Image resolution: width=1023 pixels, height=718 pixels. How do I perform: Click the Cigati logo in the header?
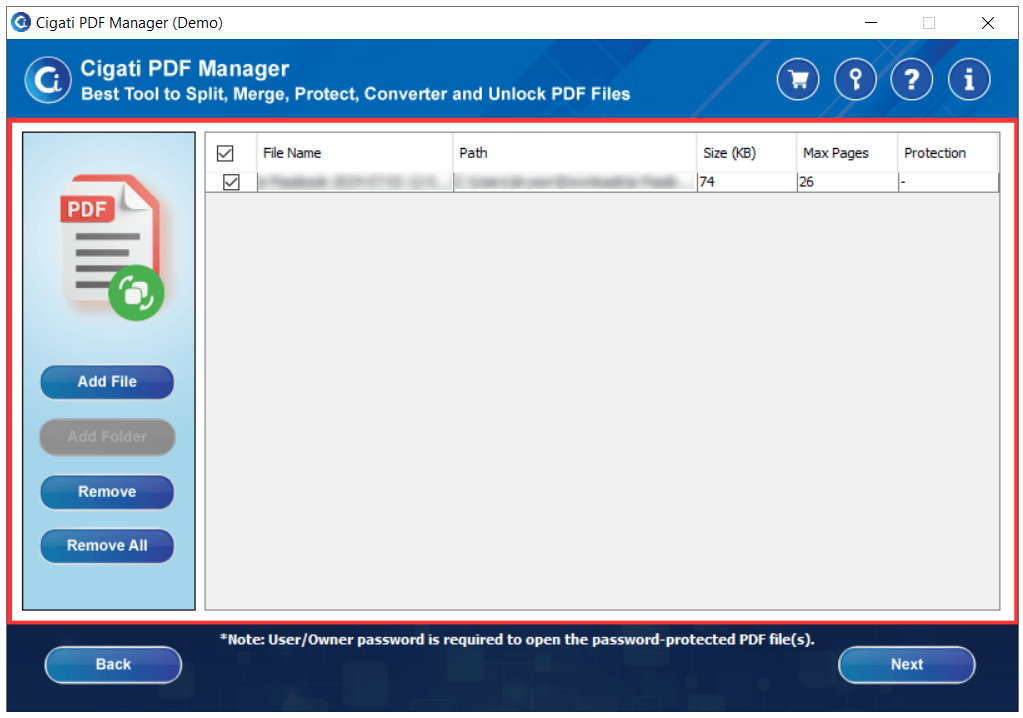point(48,80)
